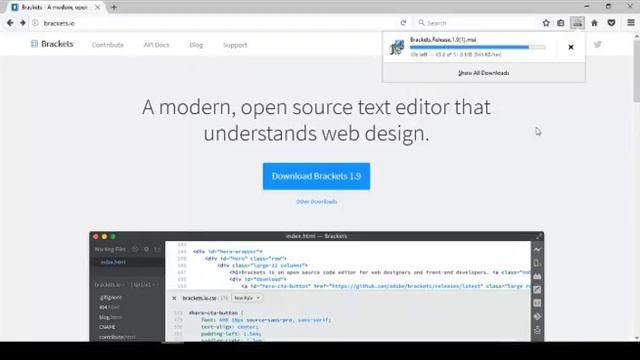
Task: Show All Downloads
Action: (484, 73)
